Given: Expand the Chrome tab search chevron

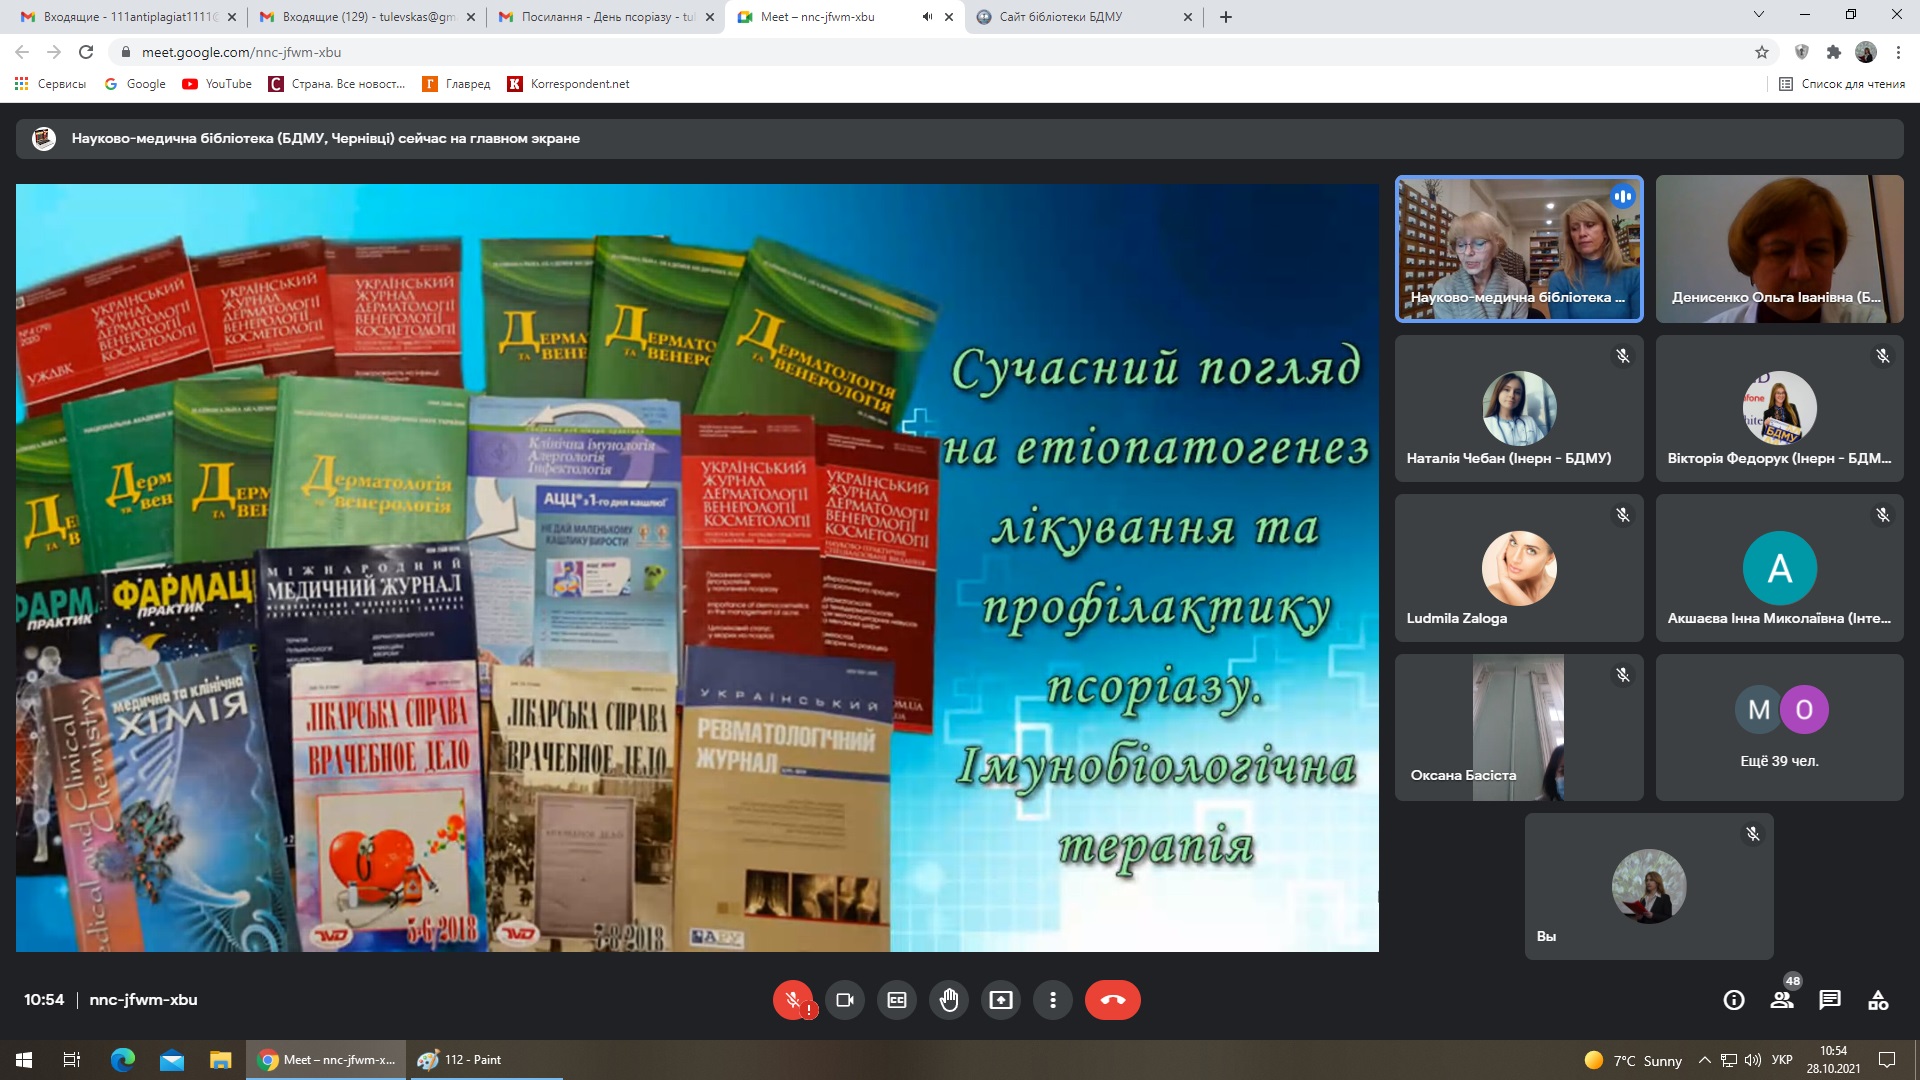Looking at the screenshot, I should [x=1759, y=15].
